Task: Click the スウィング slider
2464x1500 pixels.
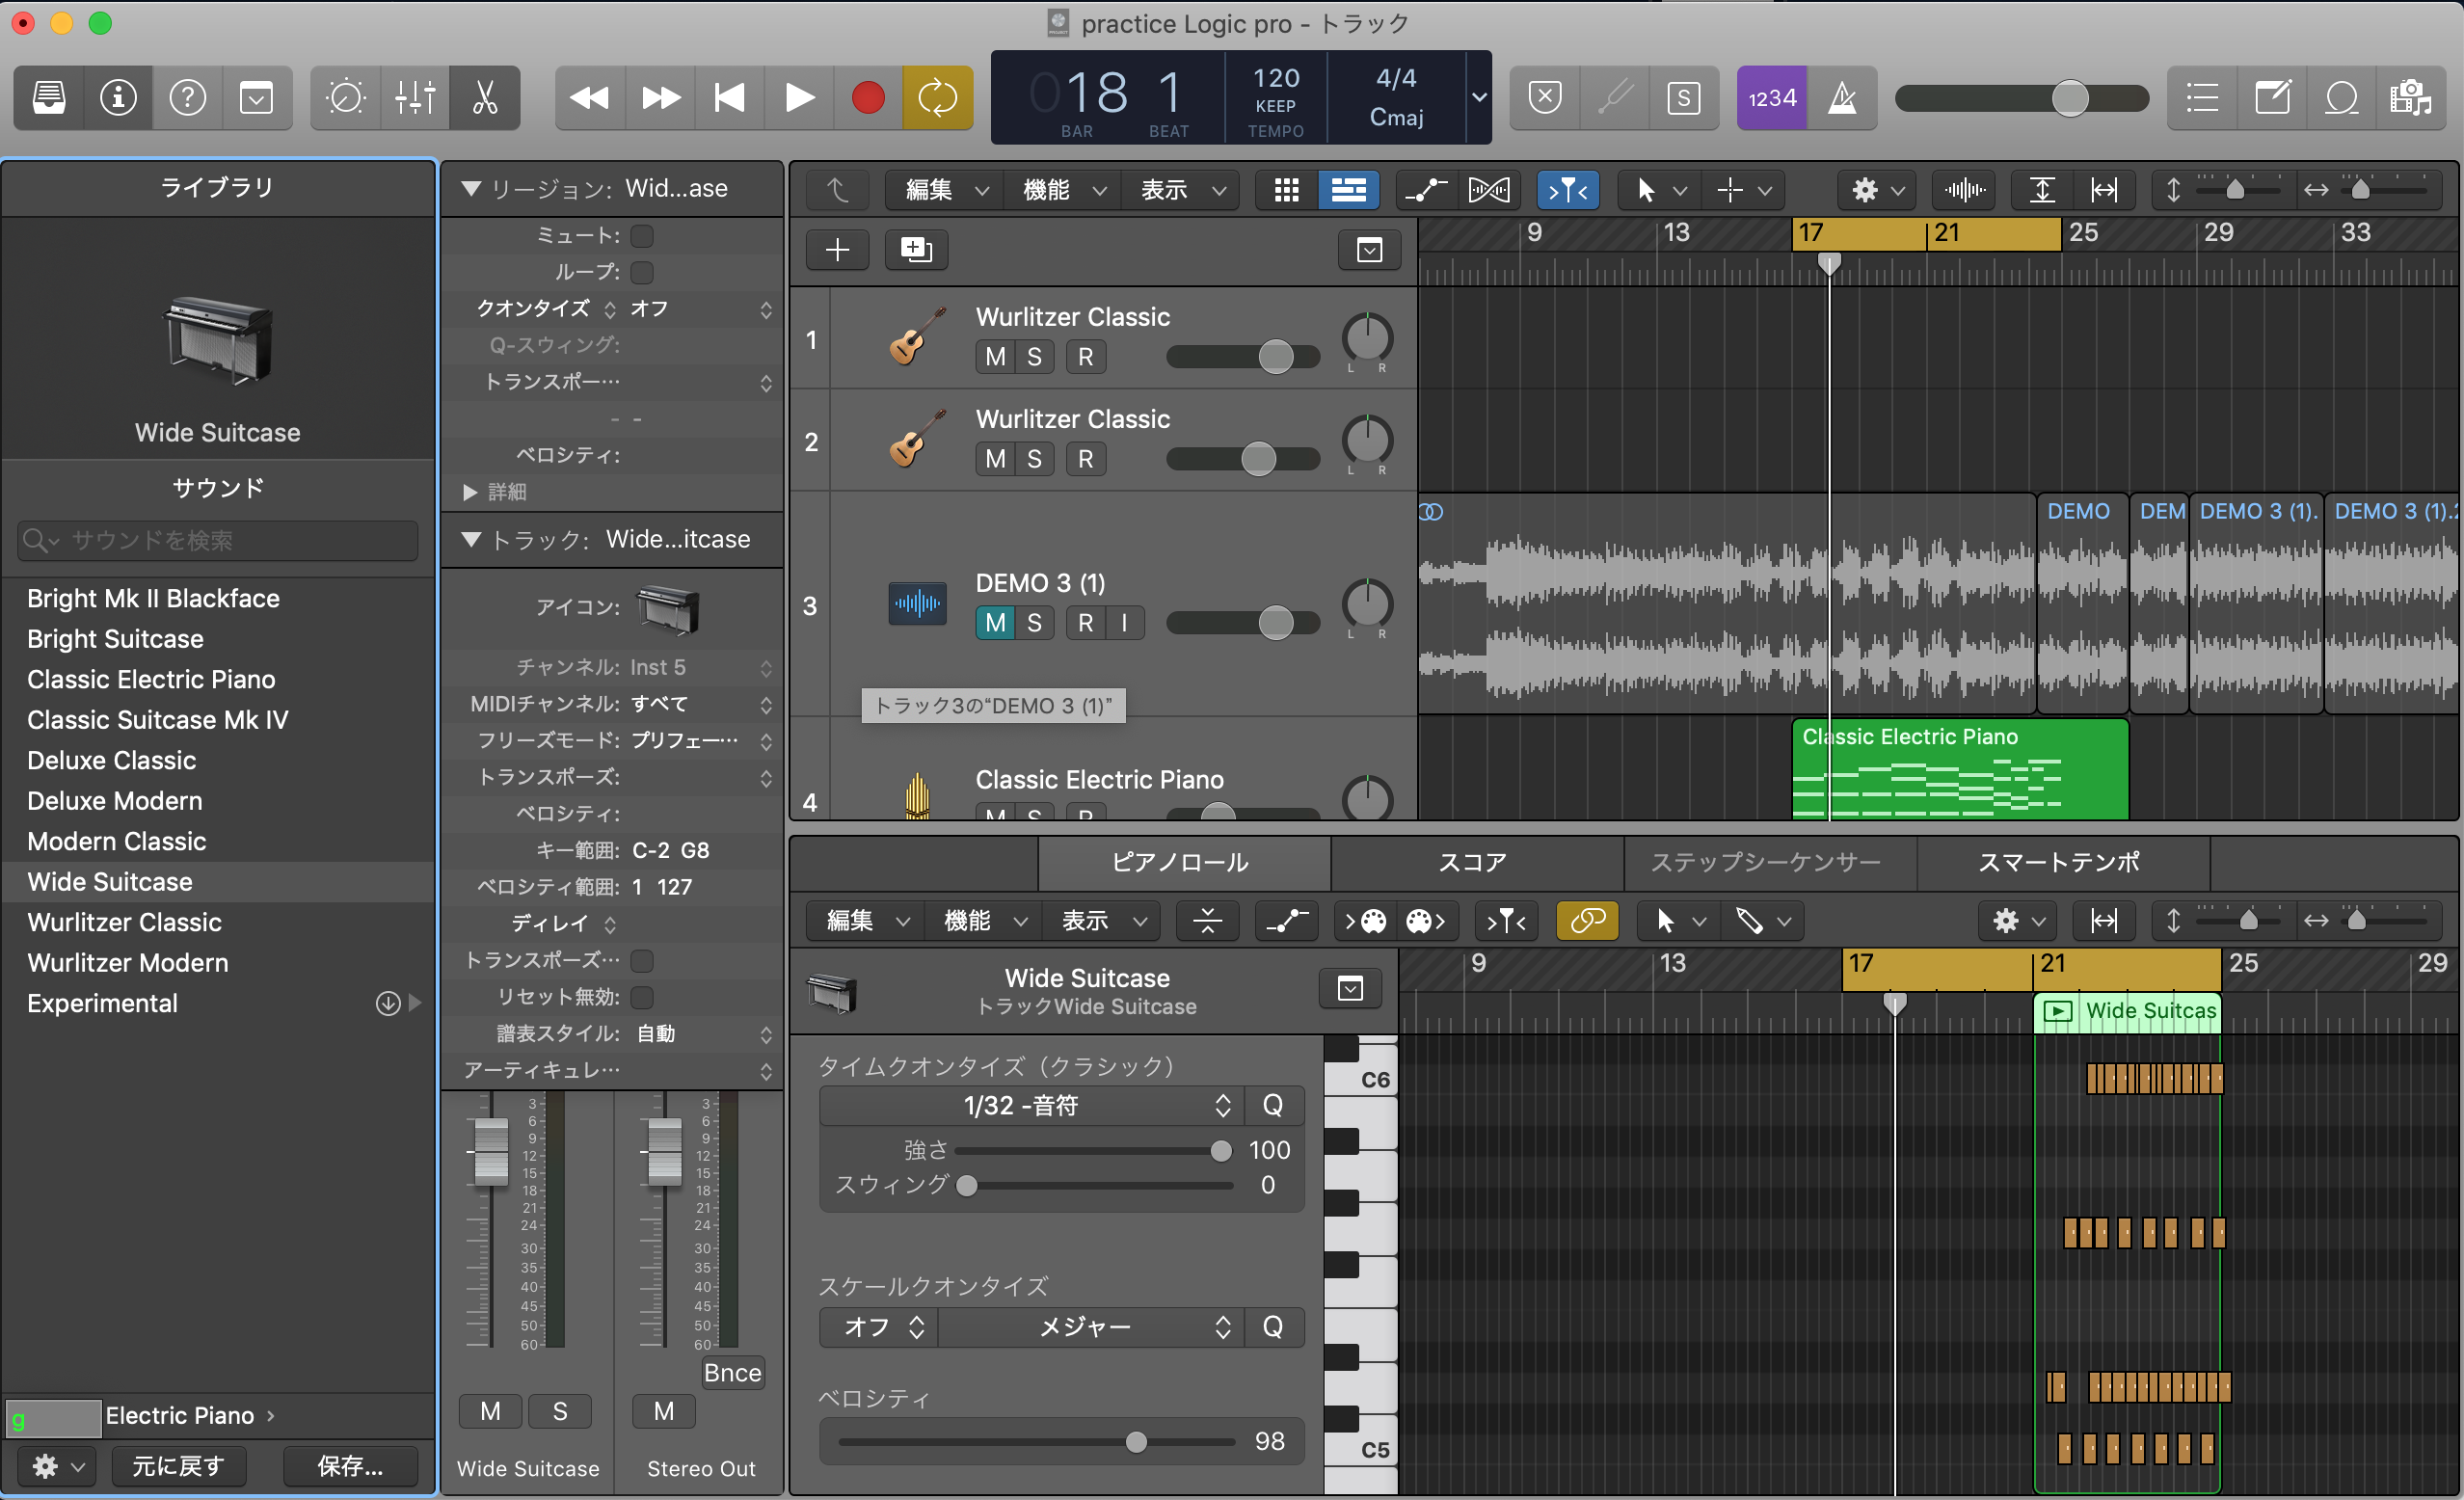Action: [1094, 1186]
